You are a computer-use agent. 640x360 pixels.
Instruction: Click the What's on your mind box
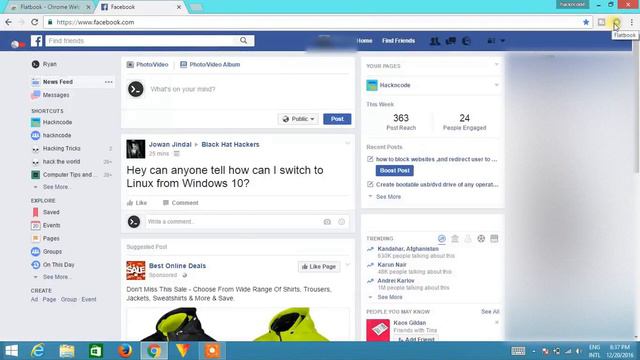(182, 89)
